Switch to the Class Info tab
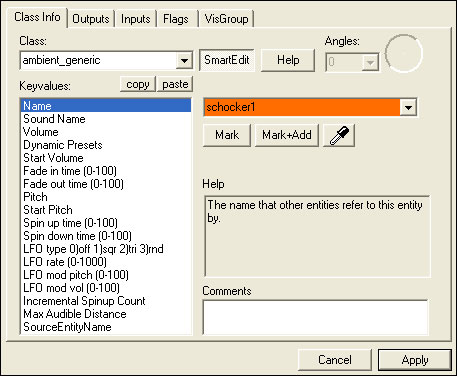This screenshot has width=457, height=376. coord(37,17)
